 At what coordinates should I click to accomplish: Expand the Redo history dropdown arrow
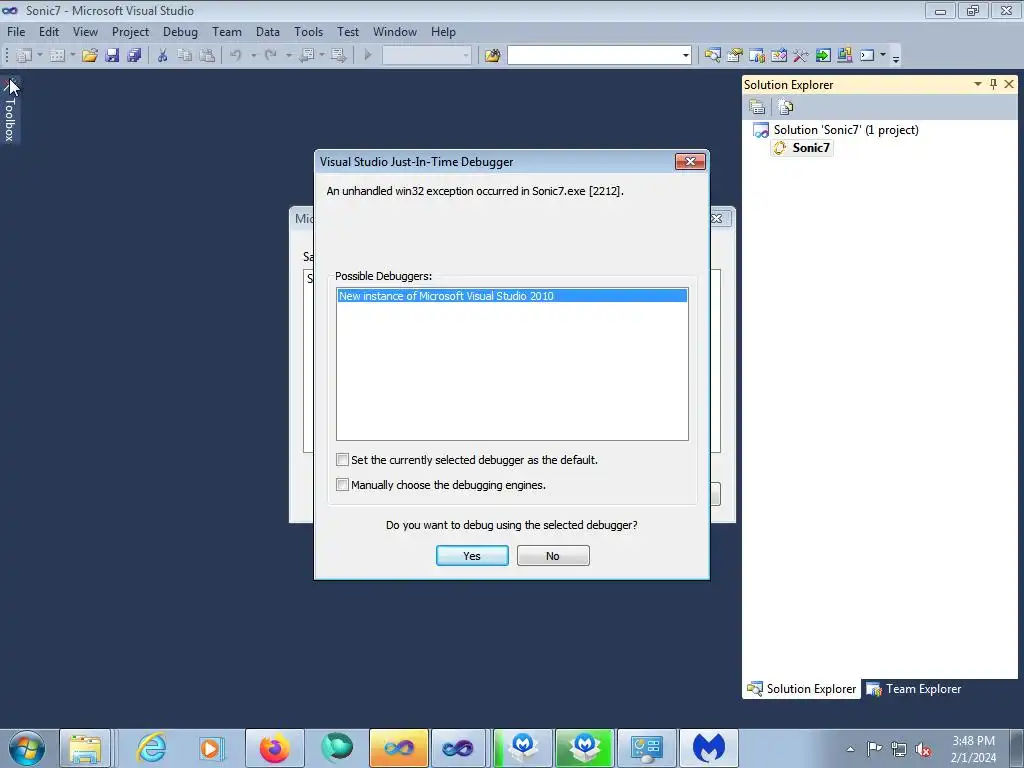pyautogui.click(x=288, y=56)
